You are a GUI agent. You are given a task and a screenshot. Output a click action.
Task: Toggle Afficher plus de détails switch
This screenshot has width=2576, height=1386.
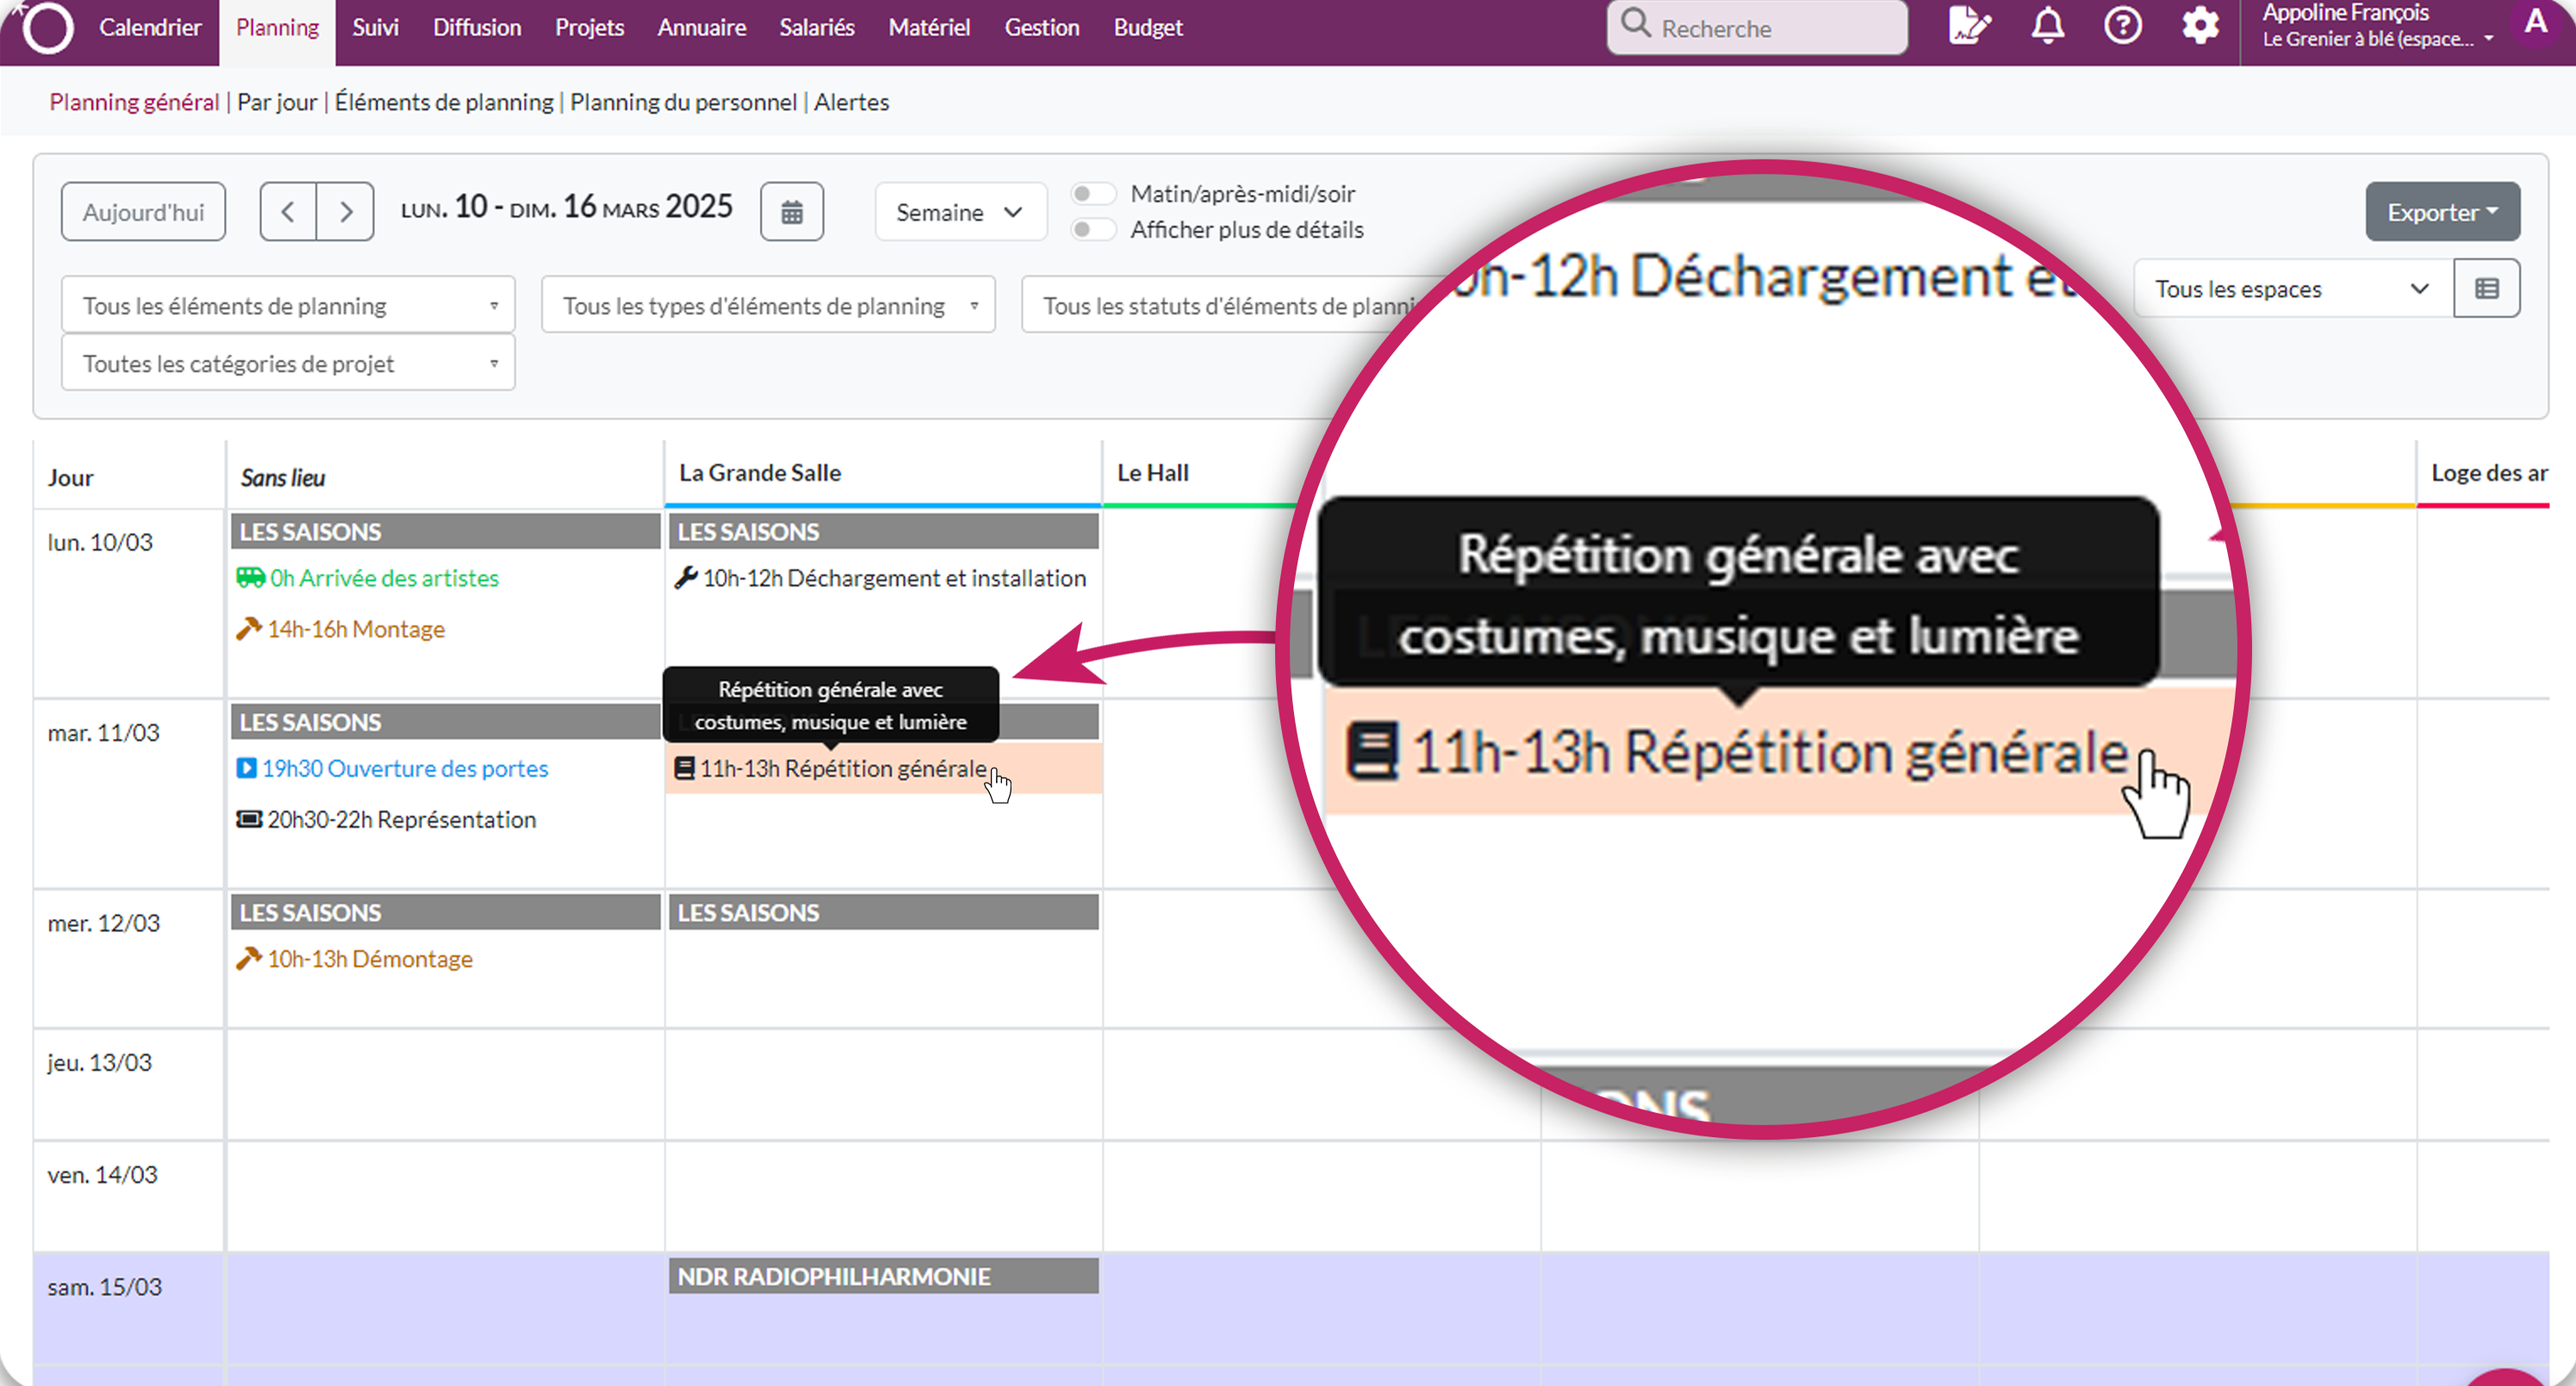(x=1093, y=229)
